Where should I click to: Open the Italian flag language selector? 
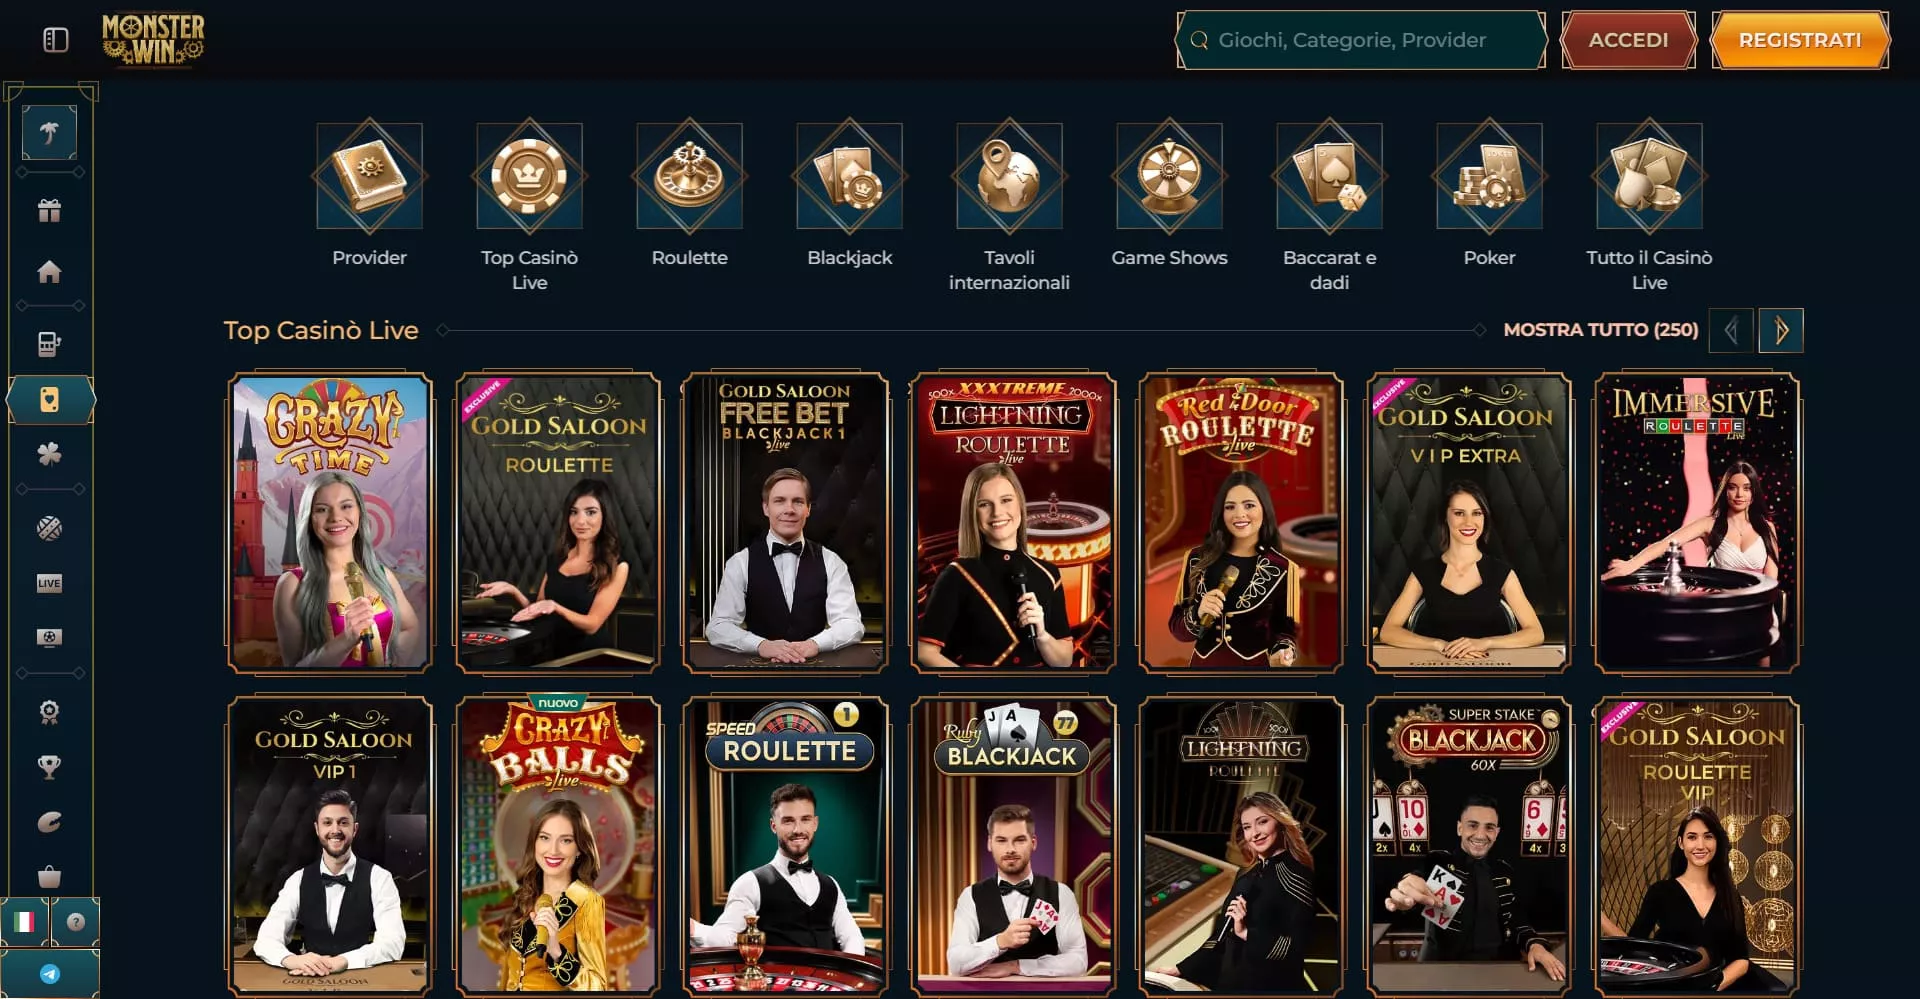(x=24, y=922)
